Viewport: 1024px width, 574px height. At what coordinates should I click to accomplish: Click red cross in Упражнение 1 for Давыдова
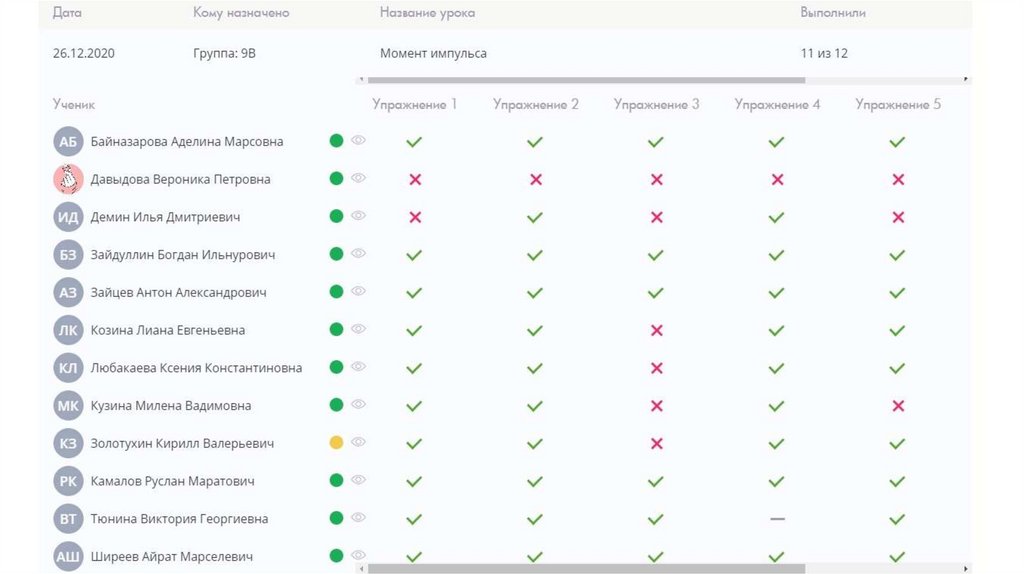[x=415, y=179]
